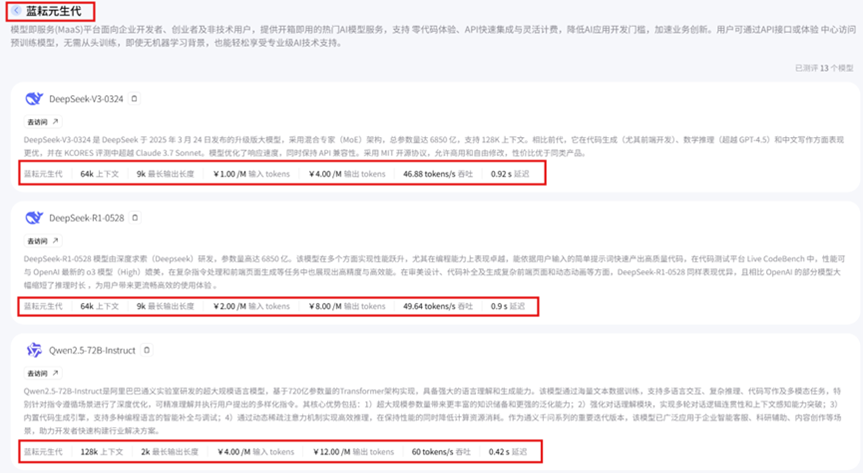
Task: Click 蓝耘元生代 provider label in DeepSeek-V3-0324 row
Action: click(x=43, y=173)
